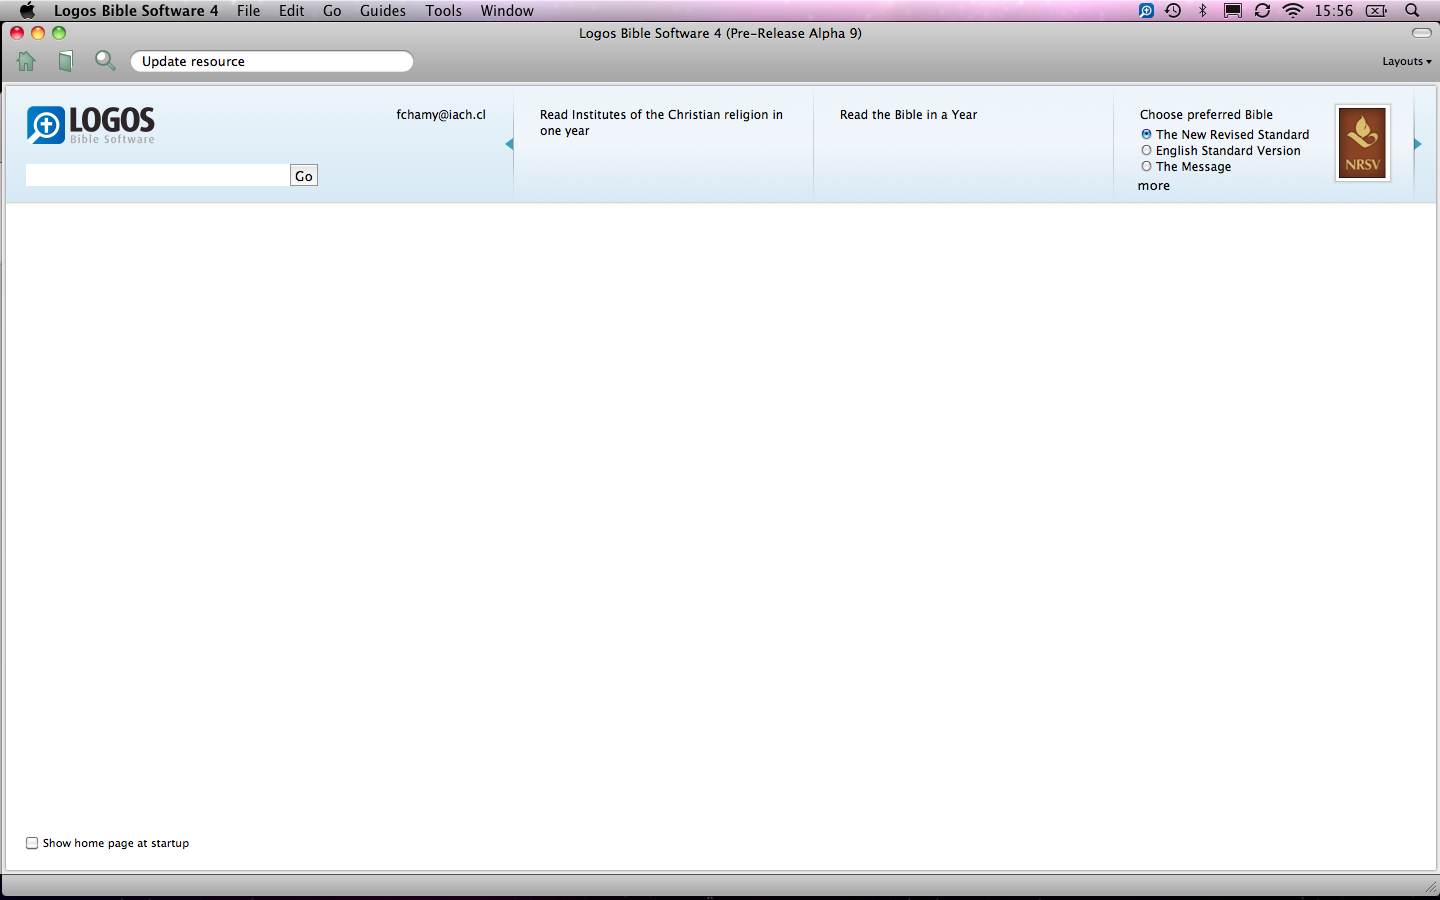Open Time Machine menu bar icon

(1173, 11)
